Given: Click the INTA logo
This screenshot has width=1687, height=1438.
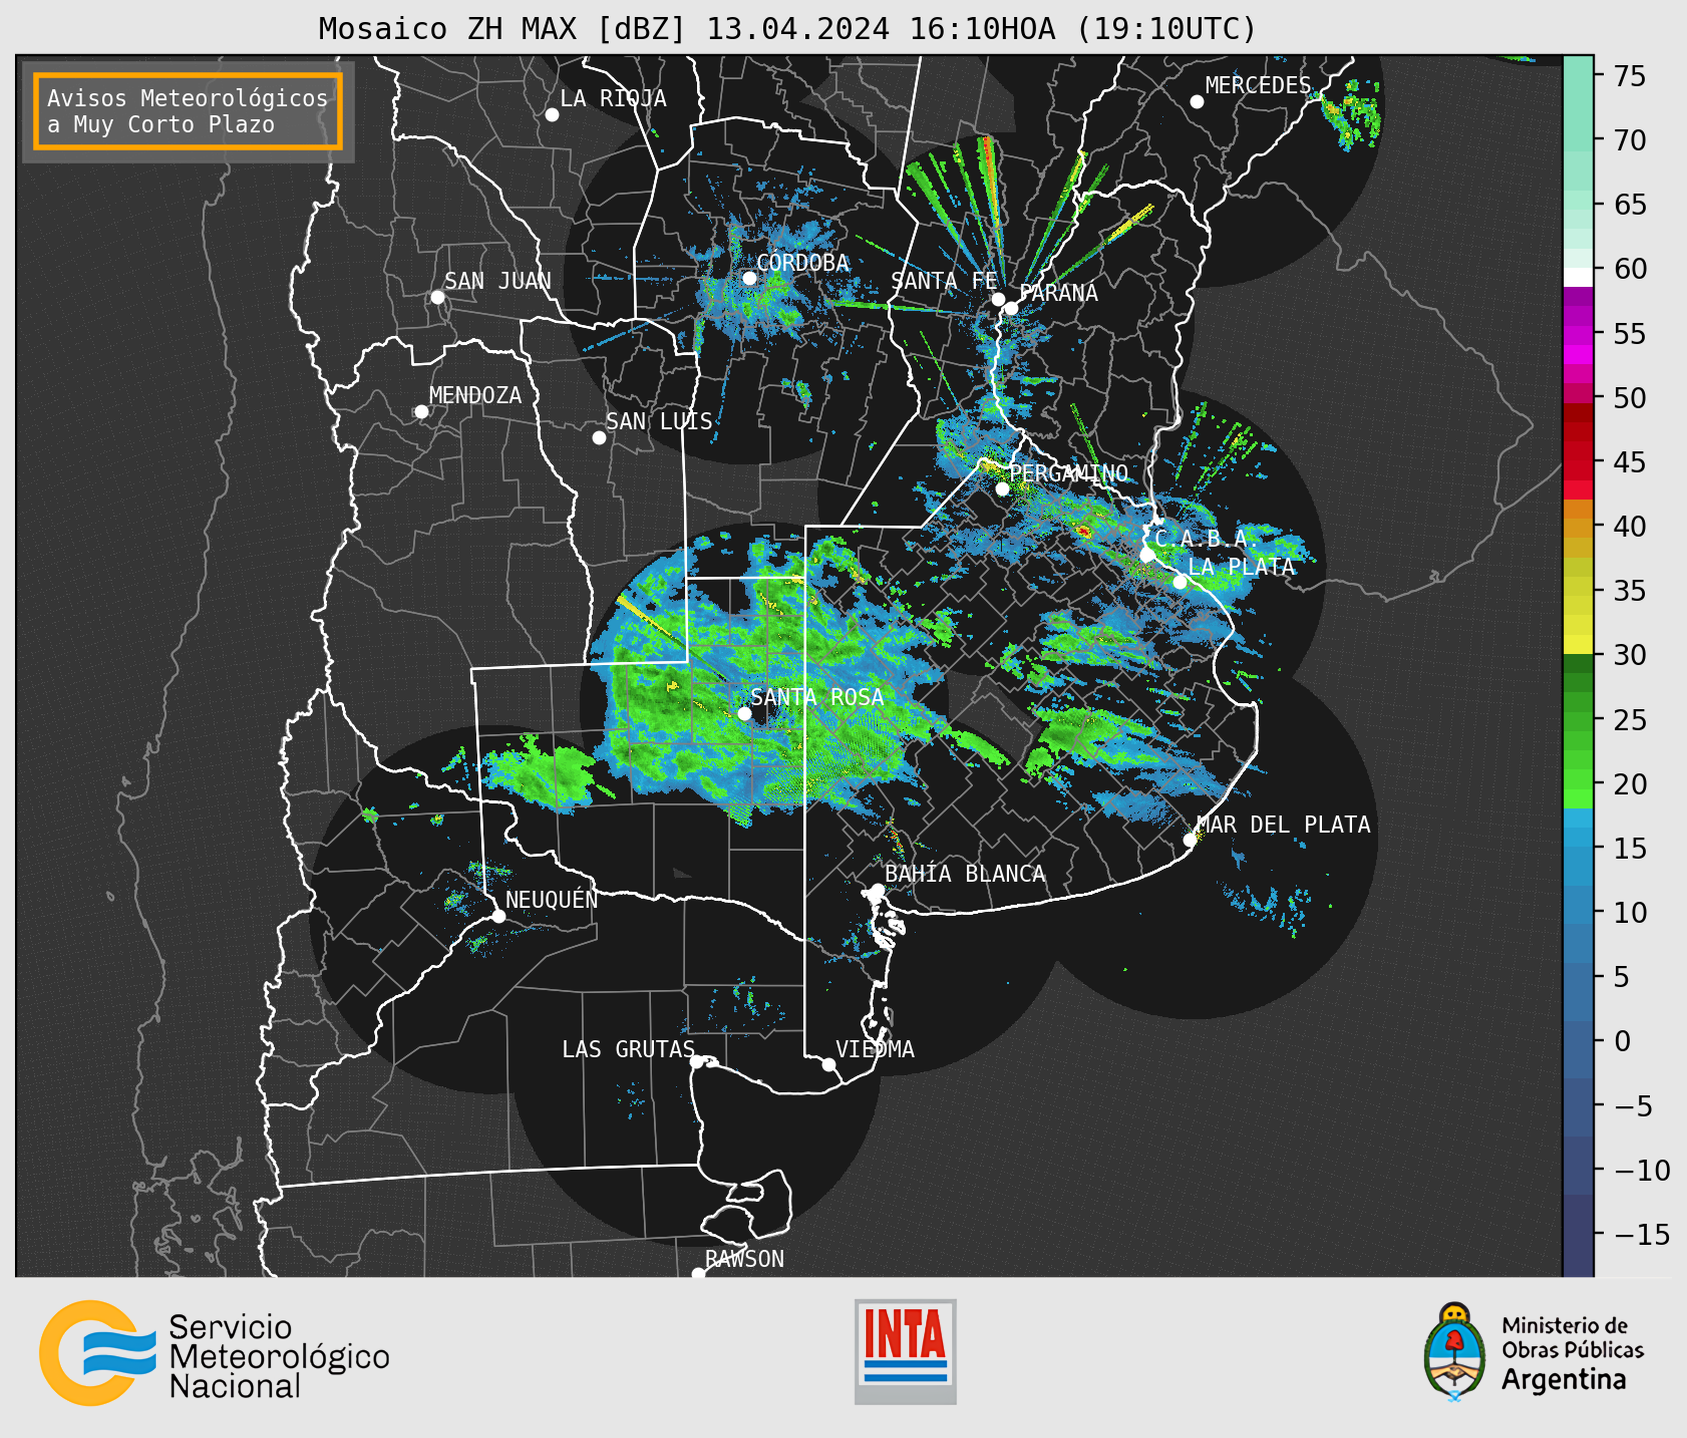Looking at the screenshot, I should (x=905, y=1351).
